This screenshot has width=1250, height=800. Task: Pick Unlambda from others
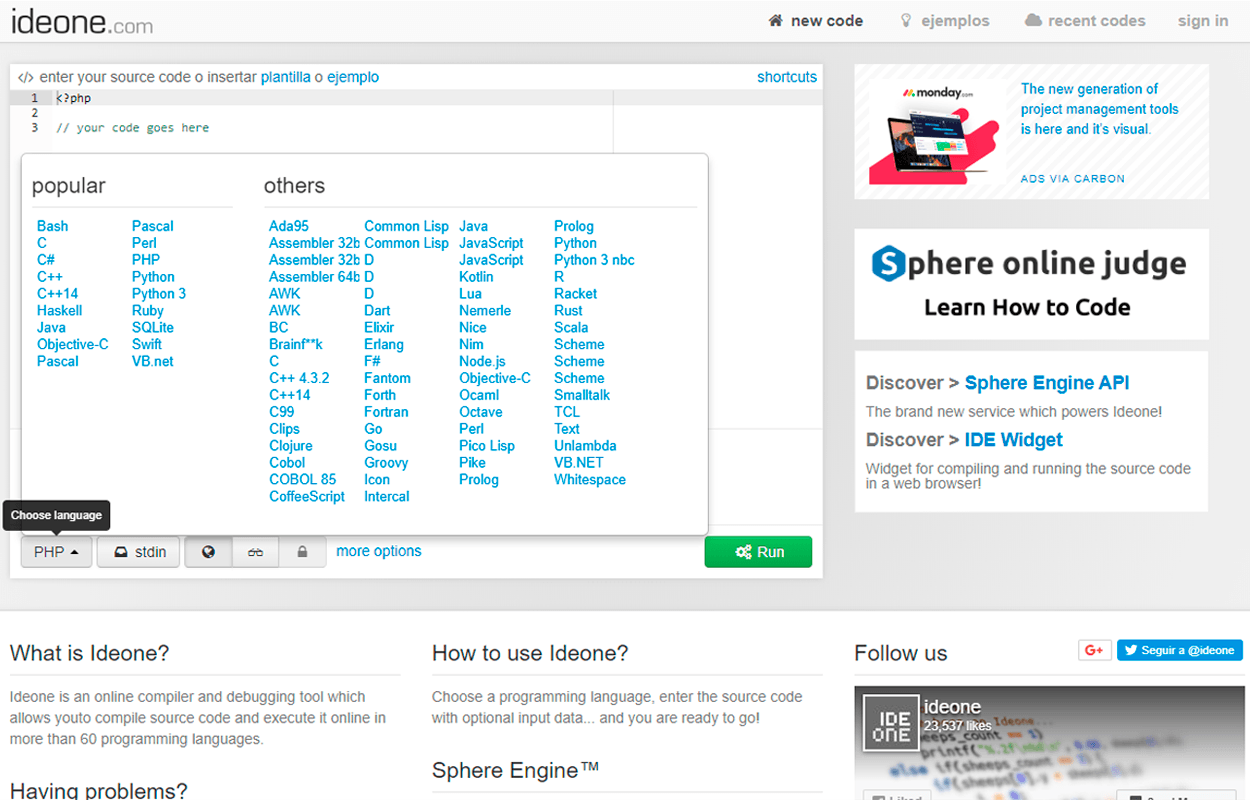pos(585,446)
